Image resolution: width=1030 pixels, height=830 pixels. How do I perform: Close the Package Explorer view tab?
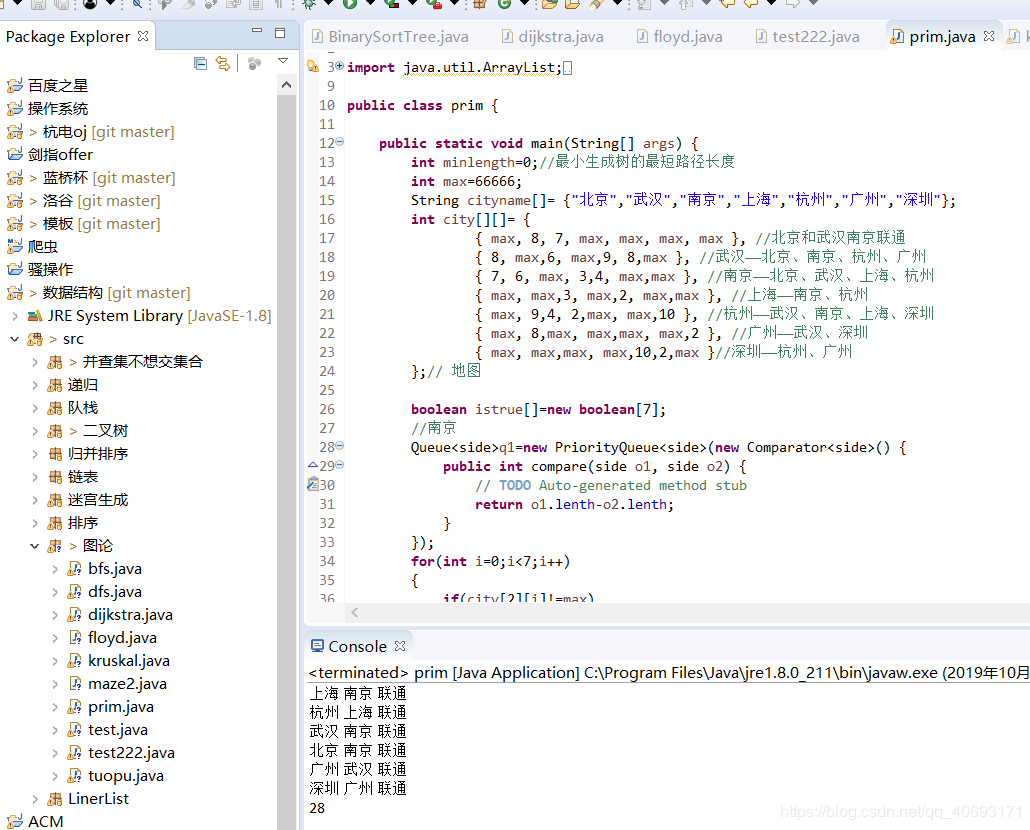[x=143, y=36]
